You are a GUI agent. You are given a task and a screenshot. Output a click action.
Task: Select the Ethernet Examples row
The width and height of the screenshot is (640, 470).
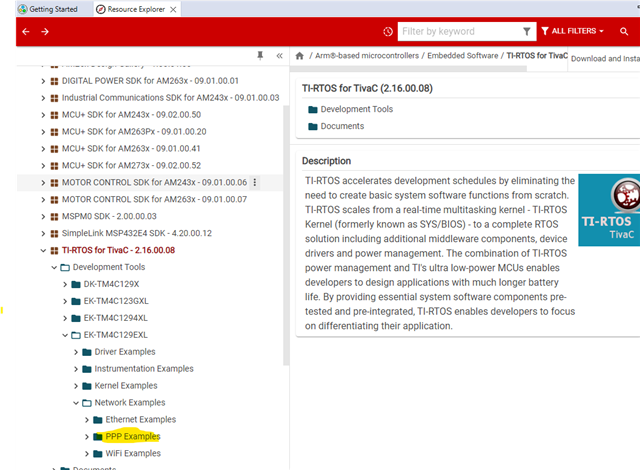[140, 420]
